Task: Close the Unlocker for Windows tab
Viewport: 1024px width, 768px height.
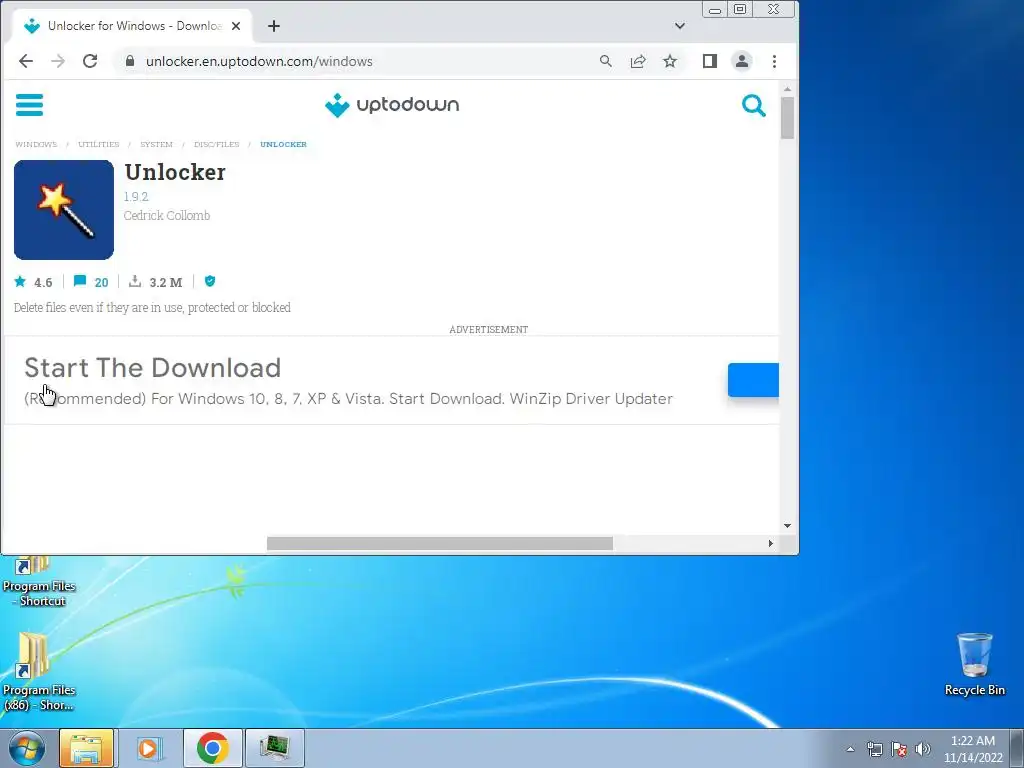Action: coord(236,26)
